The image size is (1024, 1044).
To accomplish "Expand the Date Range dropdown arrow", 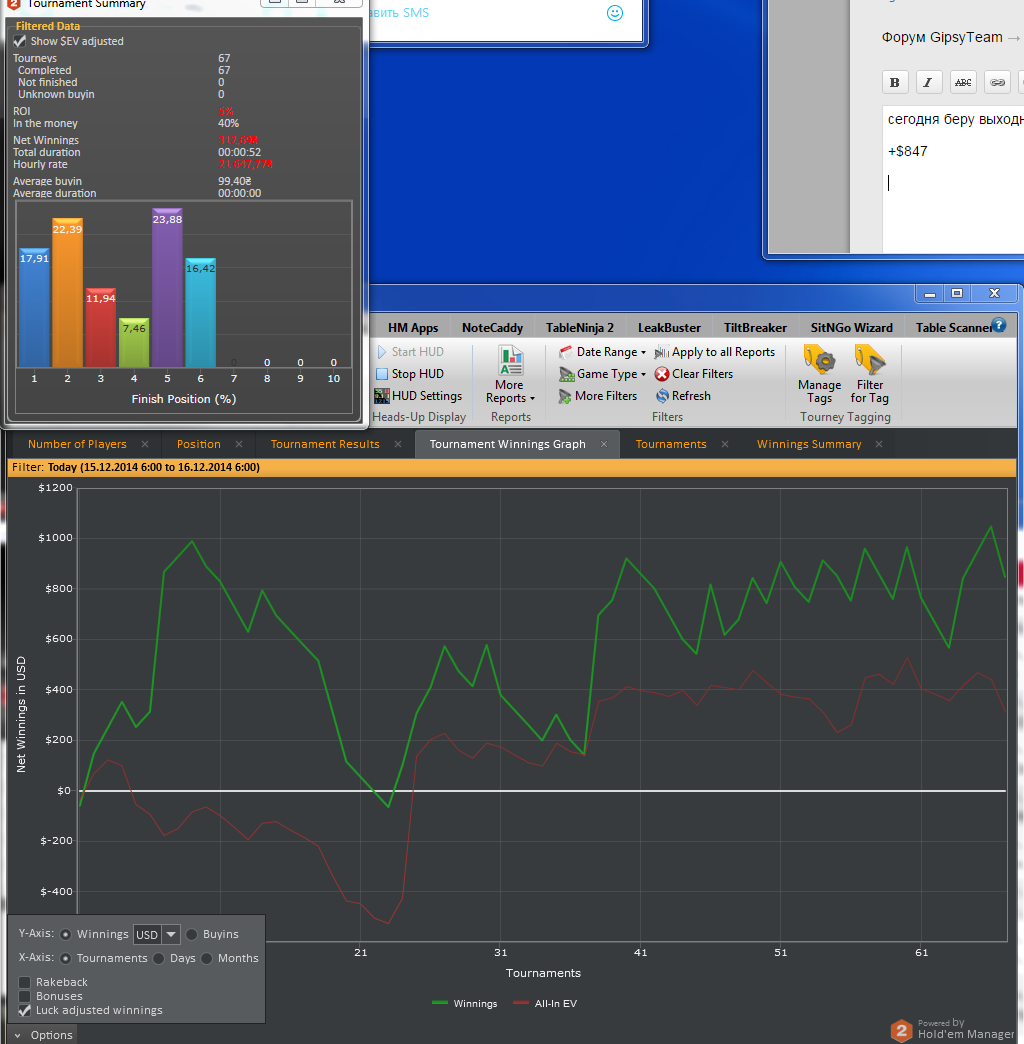I will pyautogui.click(x=643, y=352).
